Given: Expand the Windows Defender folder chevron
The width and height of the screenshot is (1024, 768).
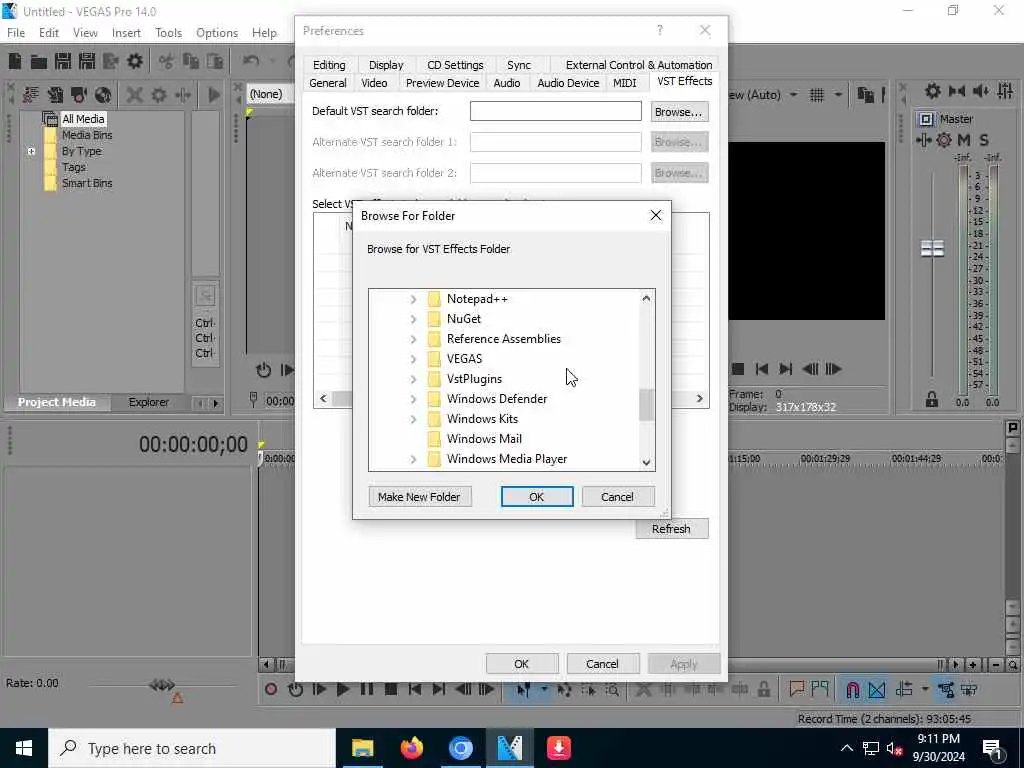Looking at the screenshot, I should [413, 399].
